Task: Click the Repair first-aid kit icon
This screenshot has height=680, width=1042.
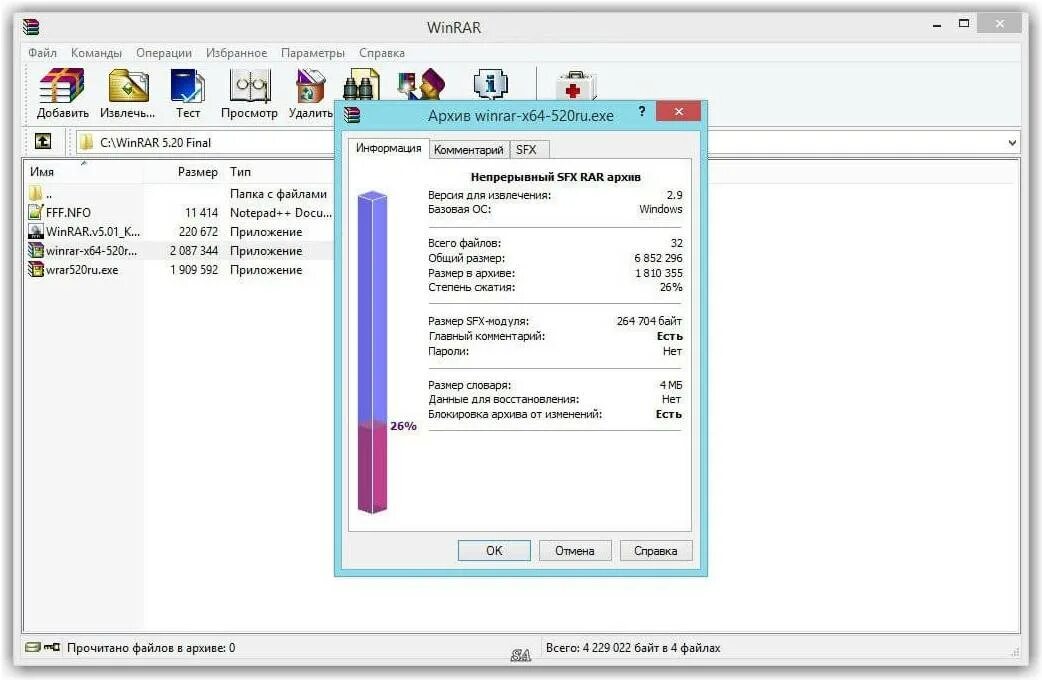Action: (575, 86)
